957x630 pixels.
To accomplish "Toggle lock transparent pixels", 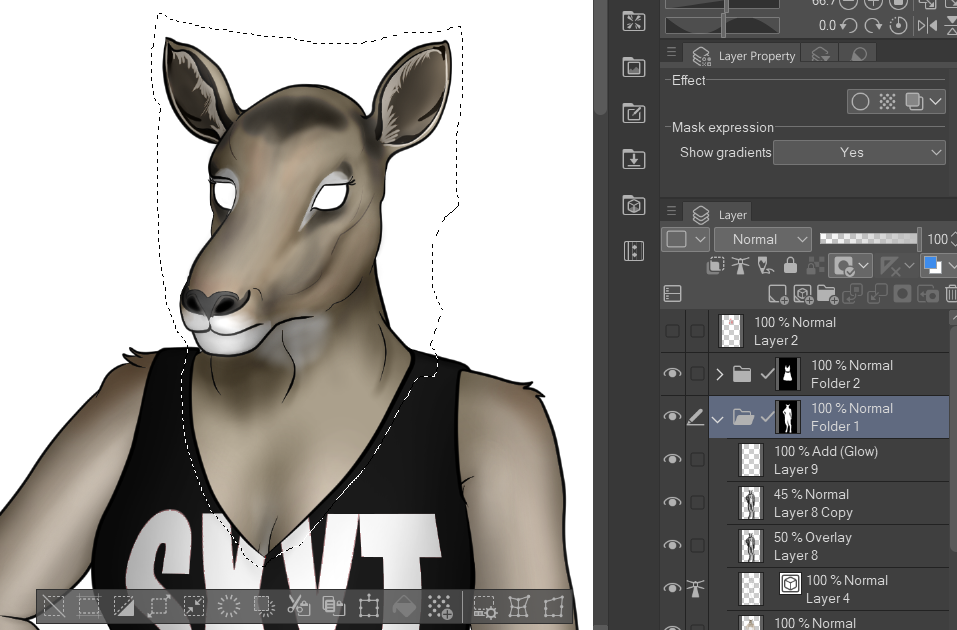I will 815,266.
